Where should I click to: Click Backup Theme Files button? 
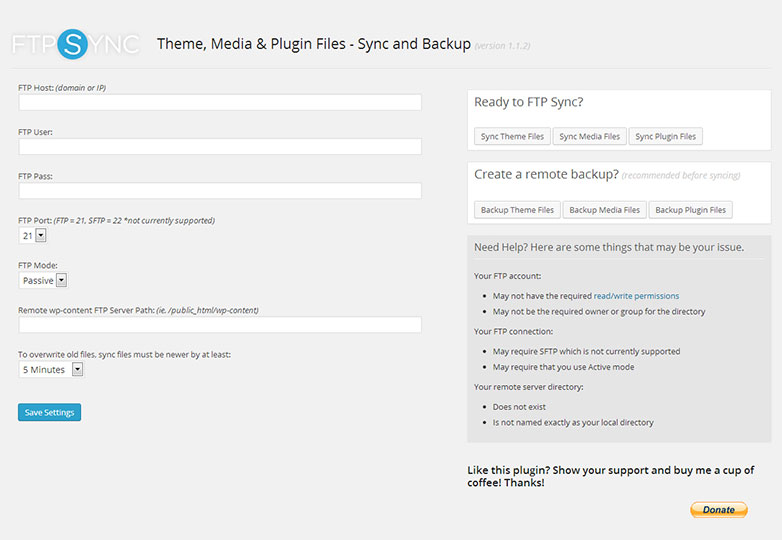(x=517, y=210)
